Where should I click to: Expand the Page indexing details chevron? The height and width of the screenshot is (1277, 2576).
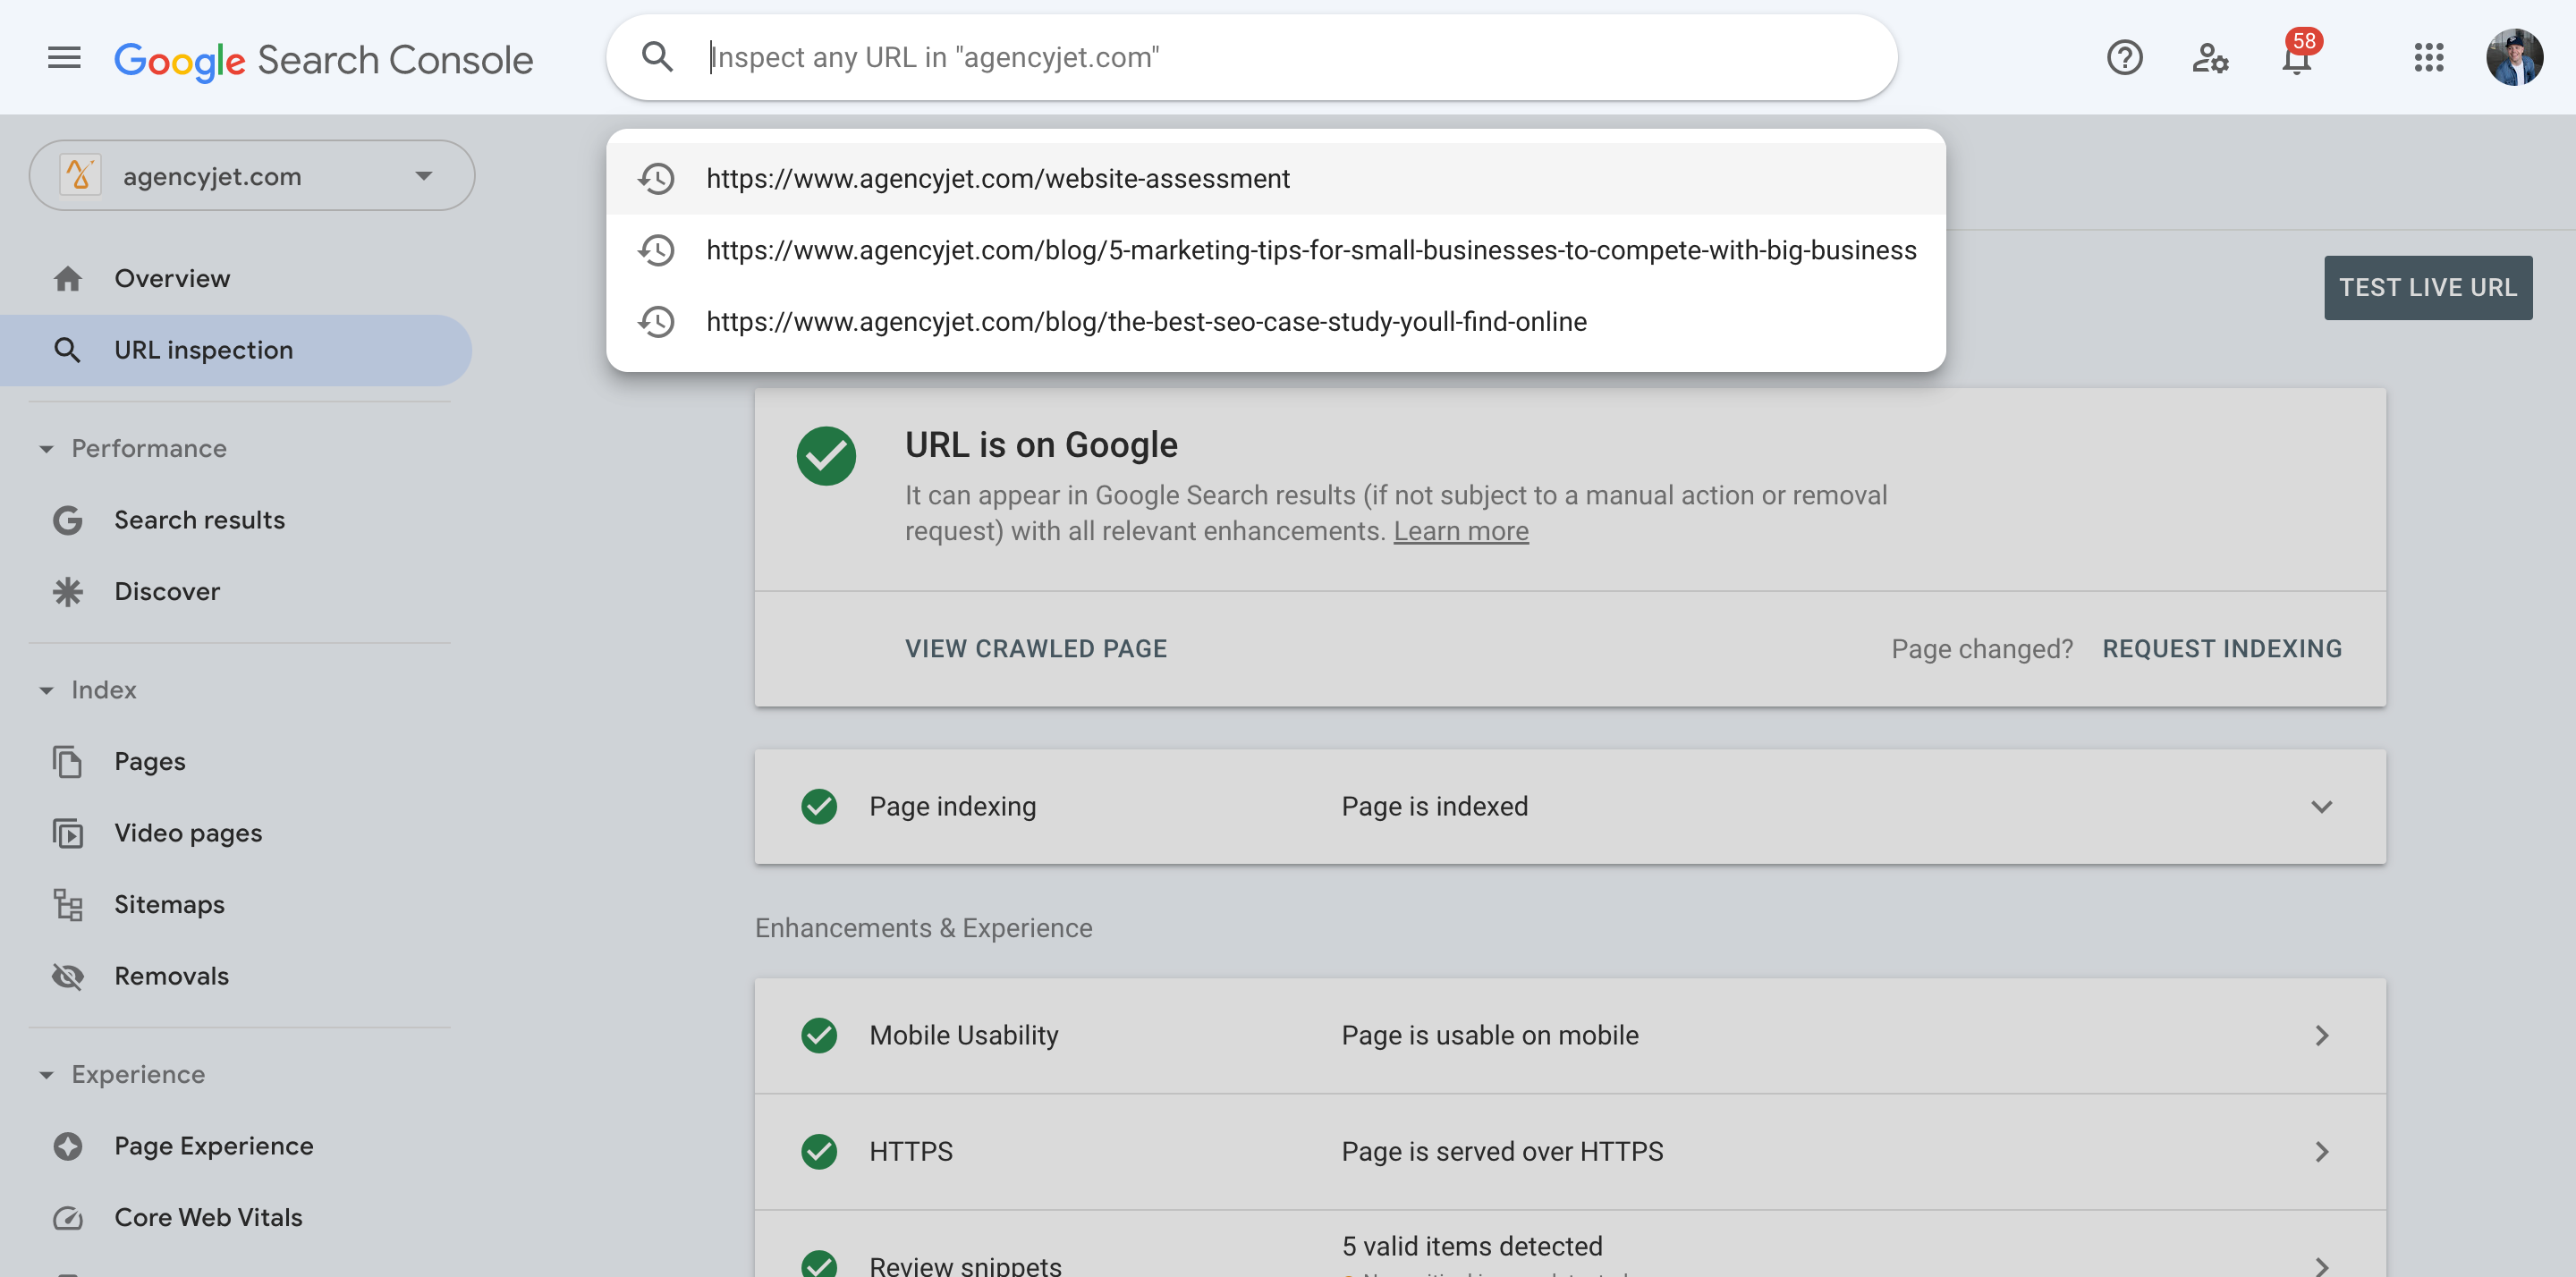click(2322, 806)
